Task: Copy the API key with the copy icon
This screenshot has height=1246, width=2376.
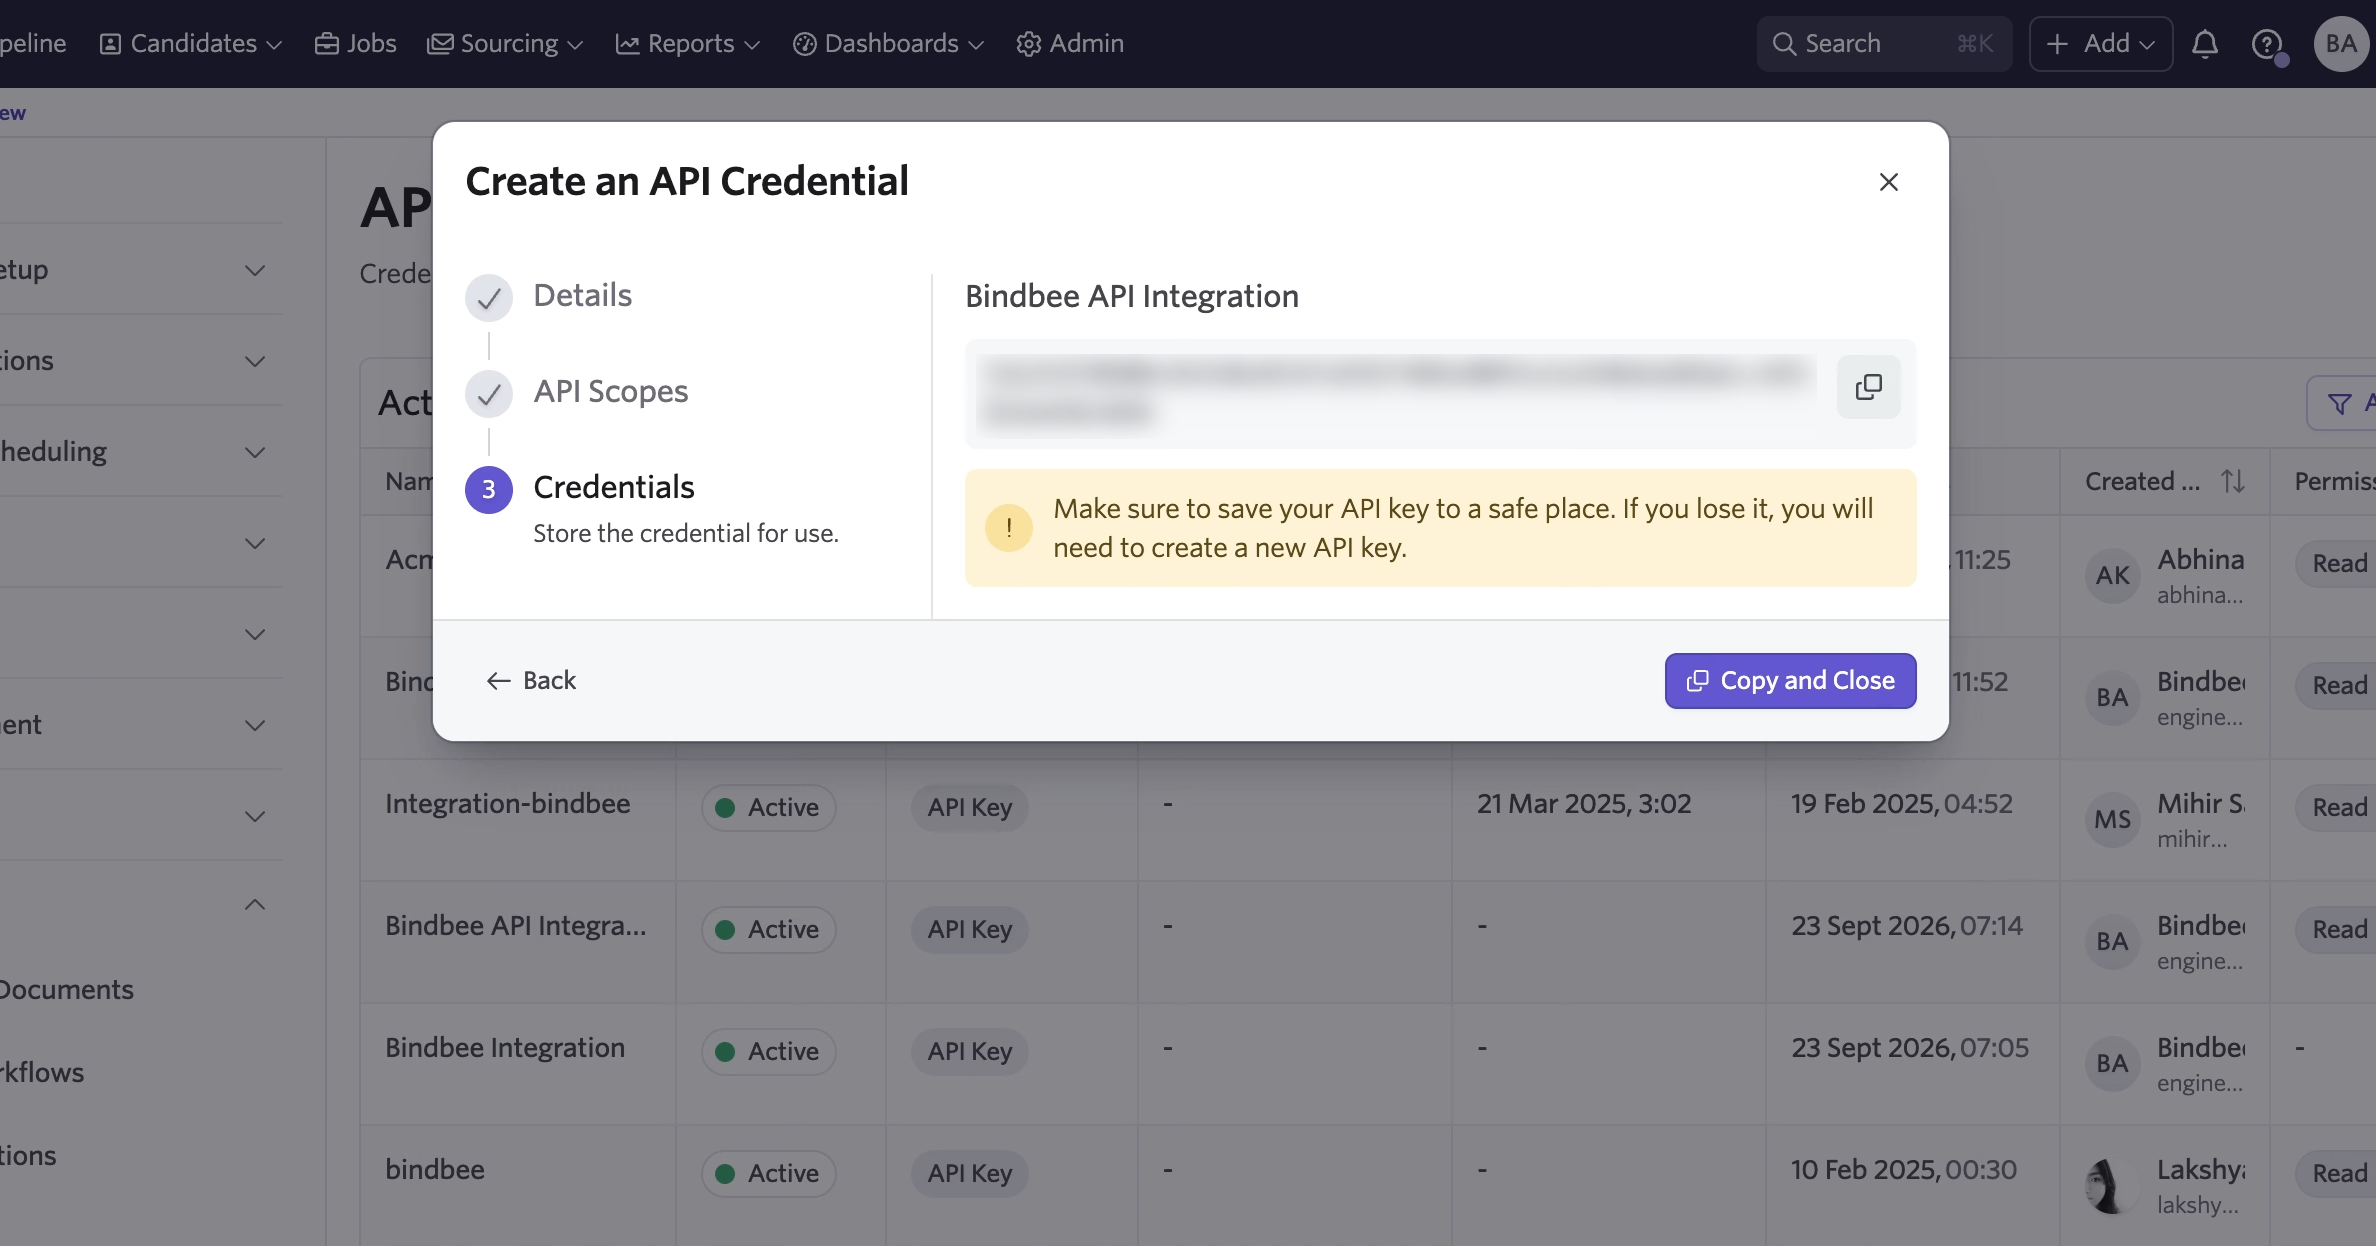Action: click(x=1868, y=387)
